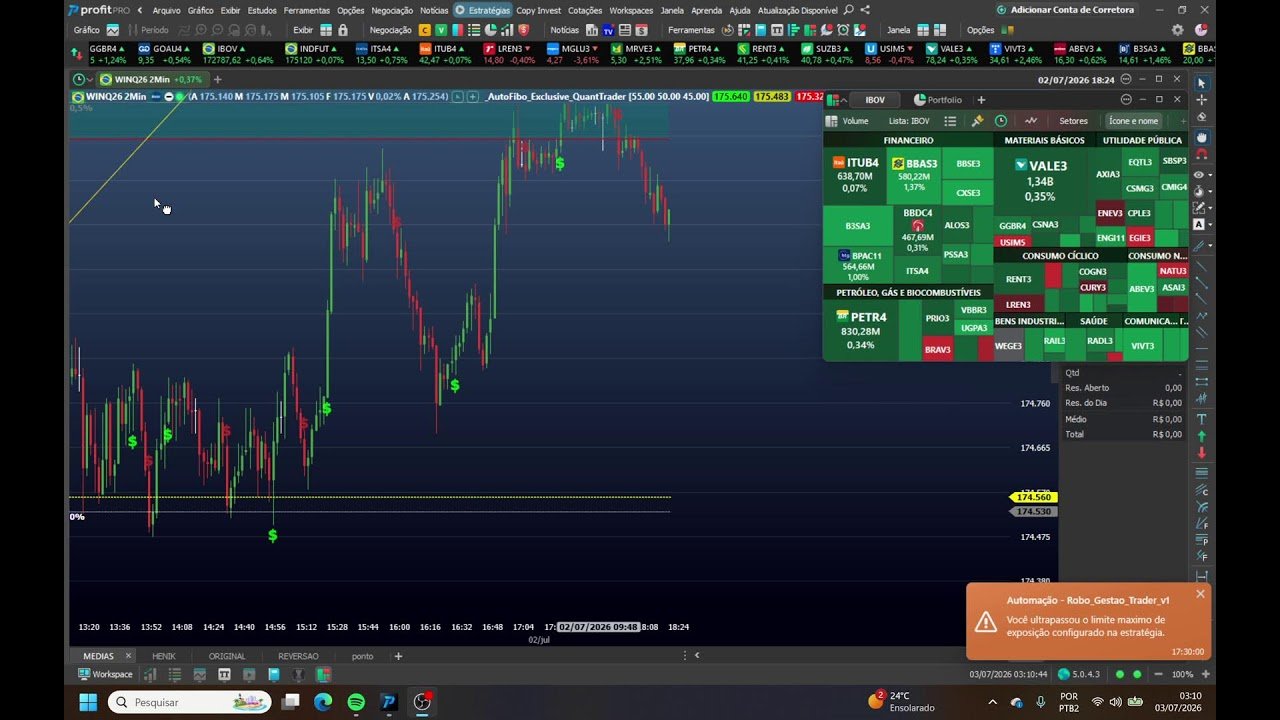Click the lock icon in Exibir toolbar

pyautogui.click(x=342, y=30)
